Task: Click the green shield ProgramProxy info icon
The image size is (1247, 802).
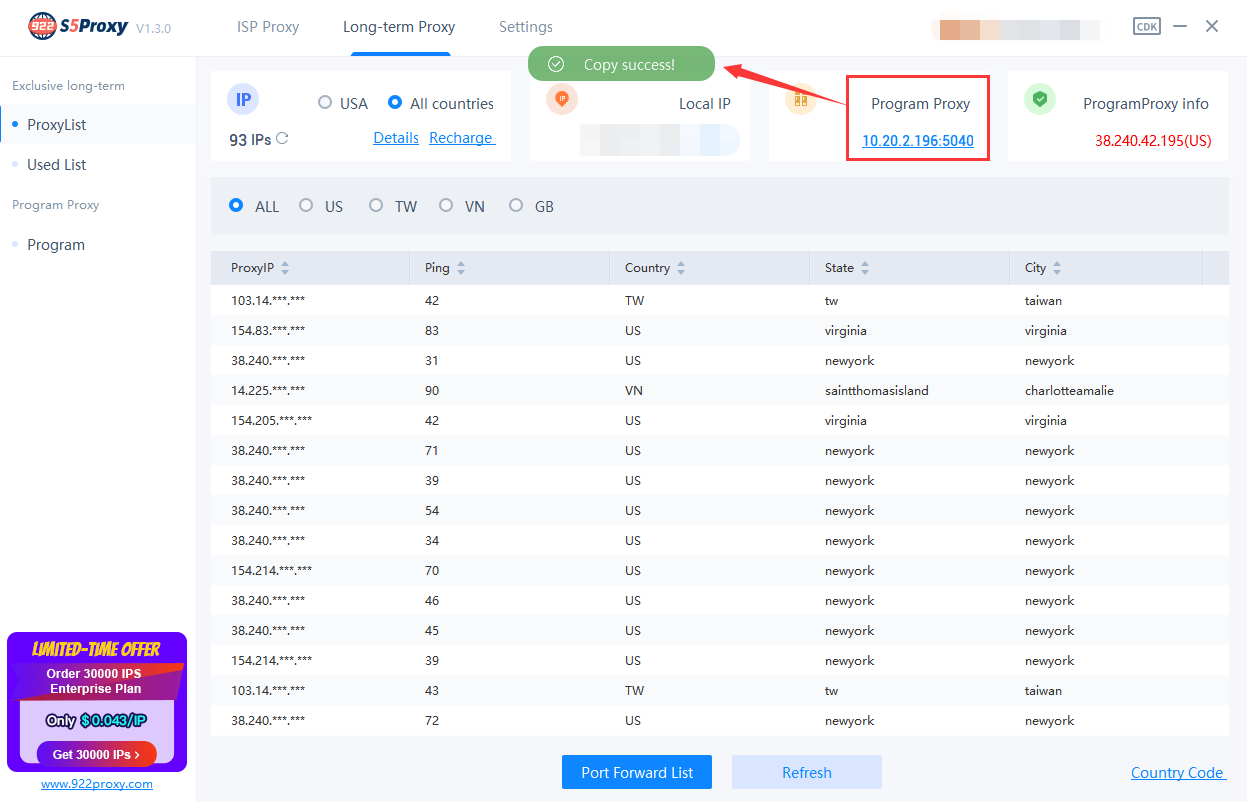Action: [1040, 99]
